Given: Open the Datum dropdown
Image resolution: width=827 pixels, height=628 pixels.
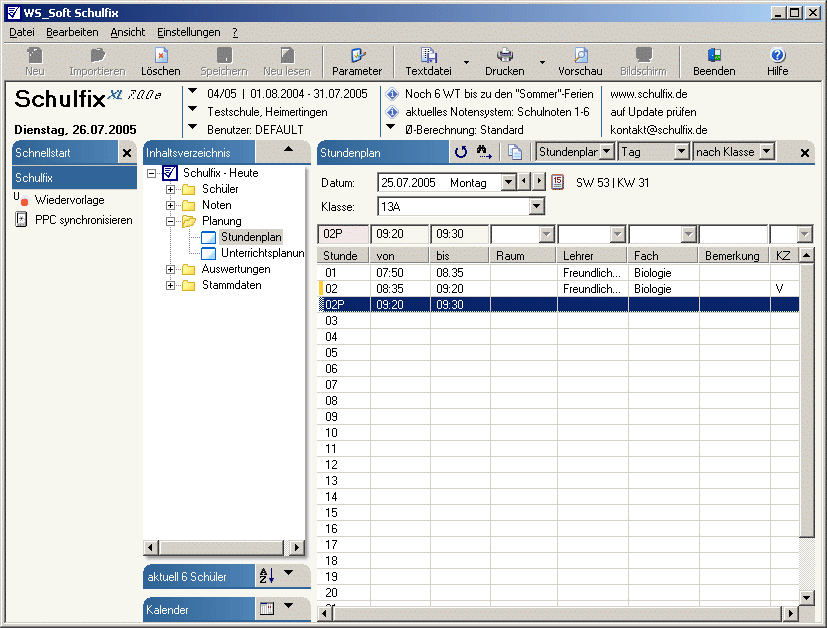Looking at the screenshot, I should (x=508, y=182).
